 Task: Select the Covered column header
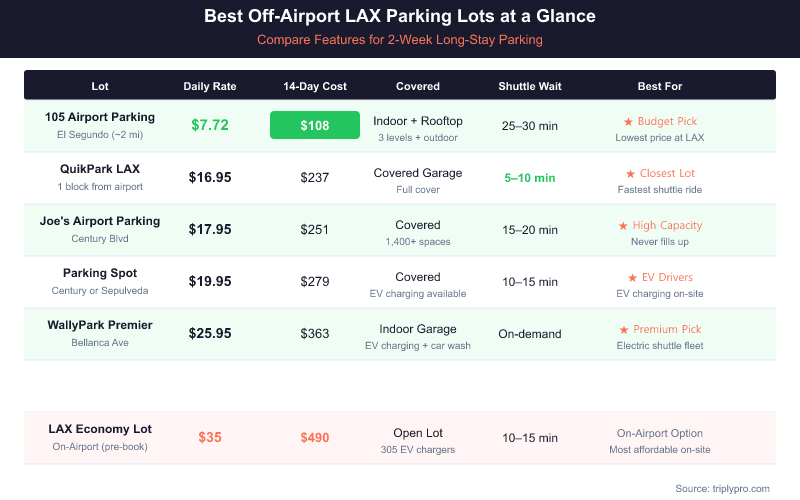pyautogui.click(x=418, y=86)
